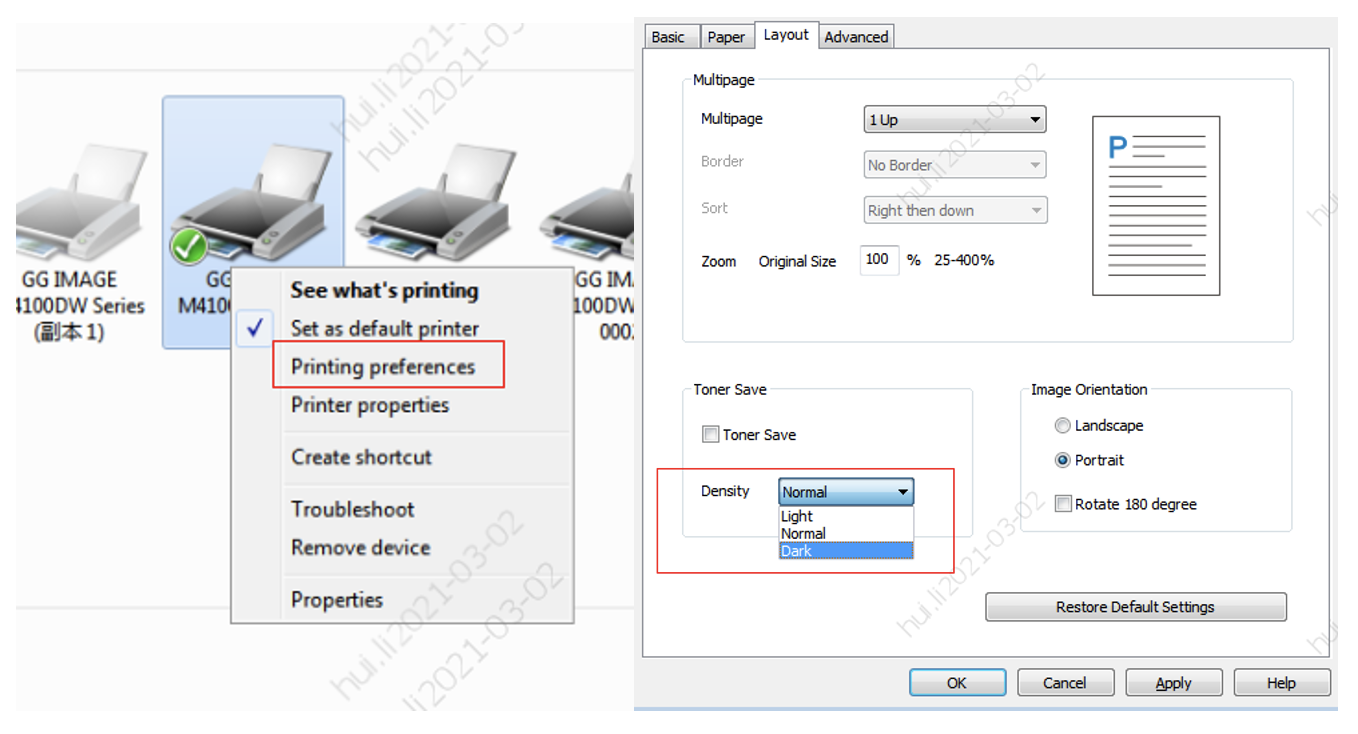The width and height of the screenshot is (1358, 734).
Task: Open Printing preferences from context menu
Action: tap(383, 367)
